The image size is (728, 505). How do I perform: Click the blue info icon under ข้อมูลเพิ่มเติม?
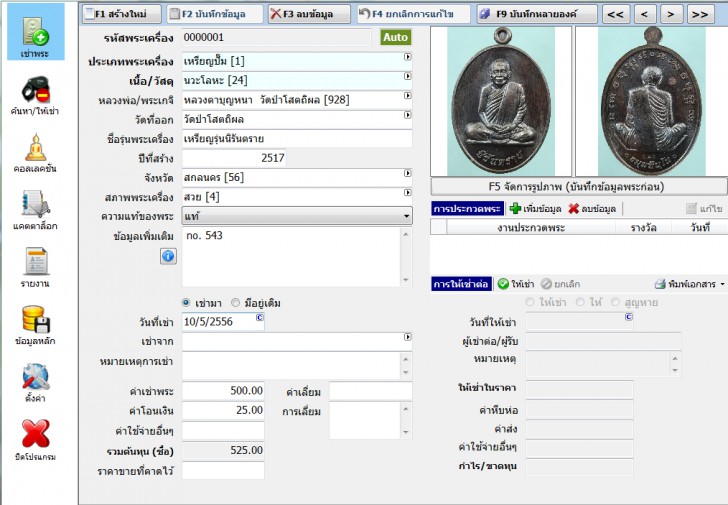[x=168, y=256]
